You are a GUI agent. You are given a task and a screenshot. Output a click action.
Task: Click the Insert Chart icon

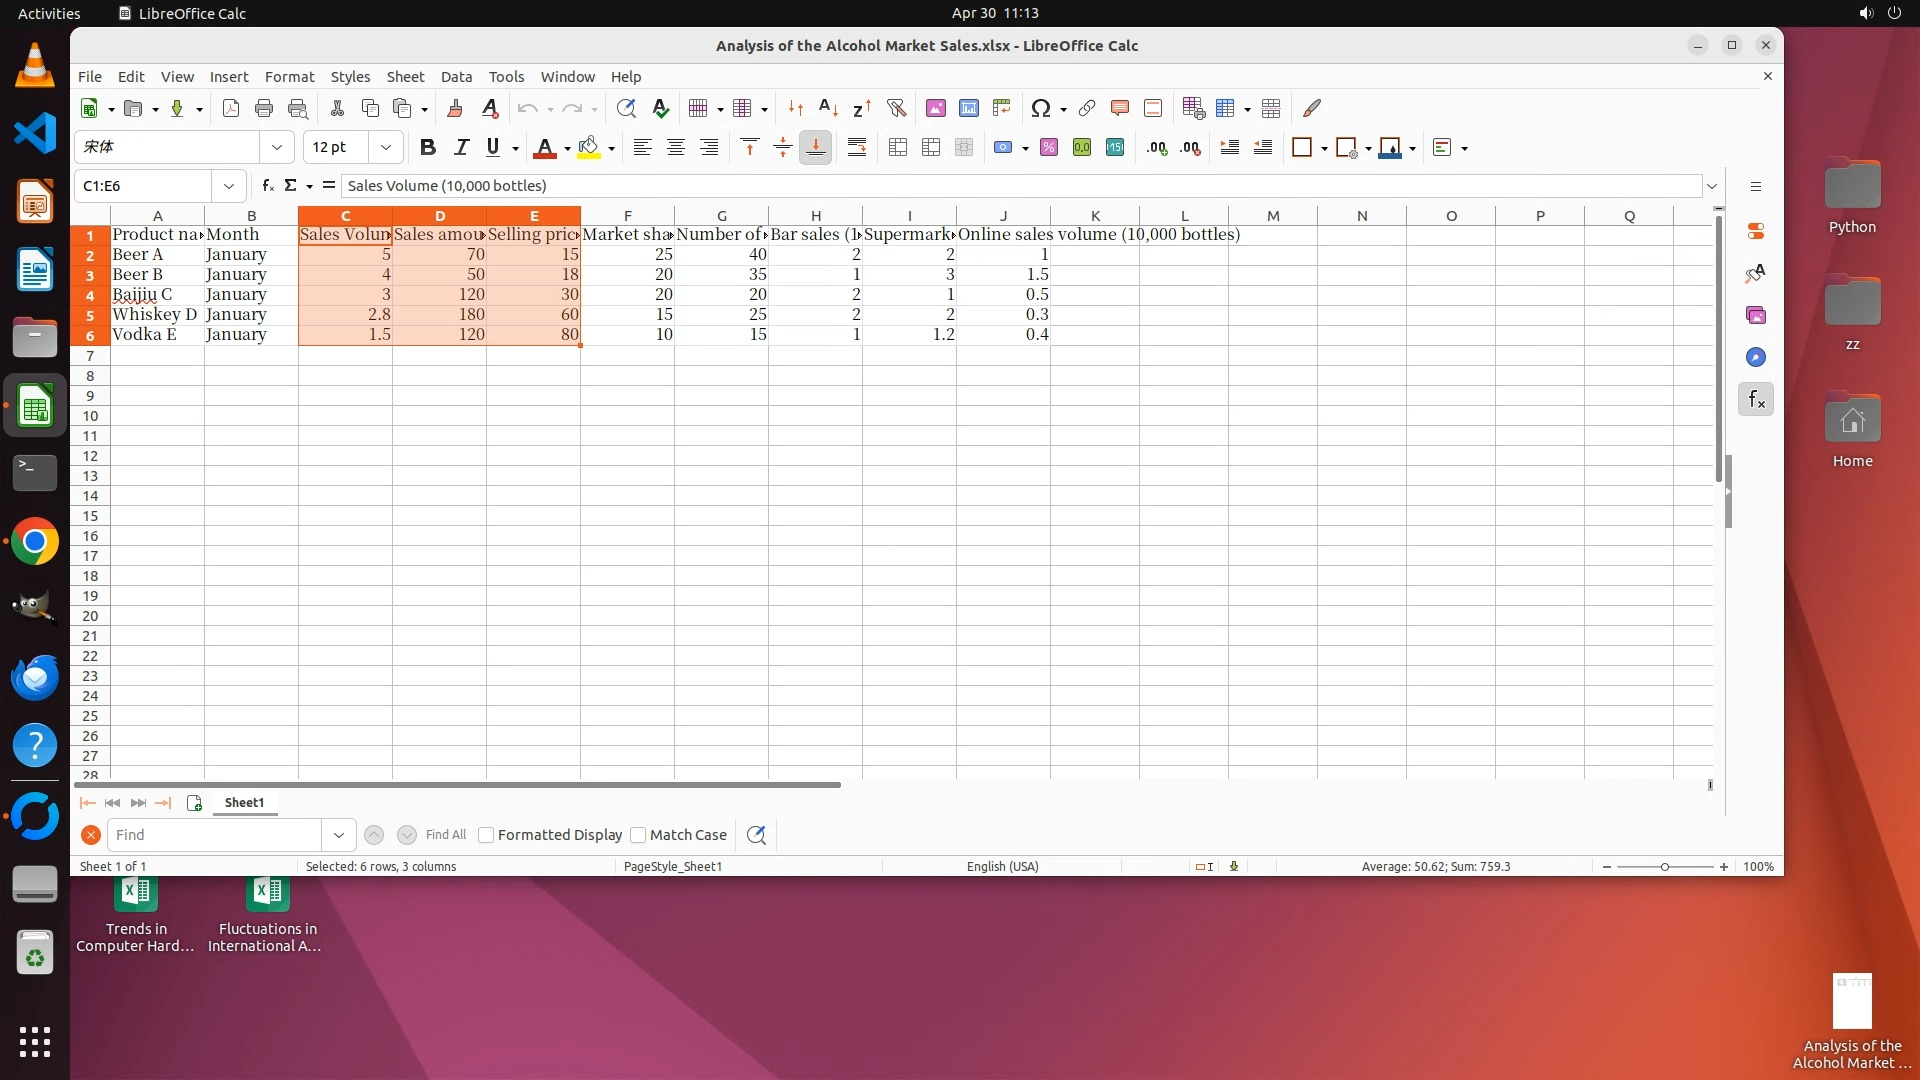click(x=968, y=108)
